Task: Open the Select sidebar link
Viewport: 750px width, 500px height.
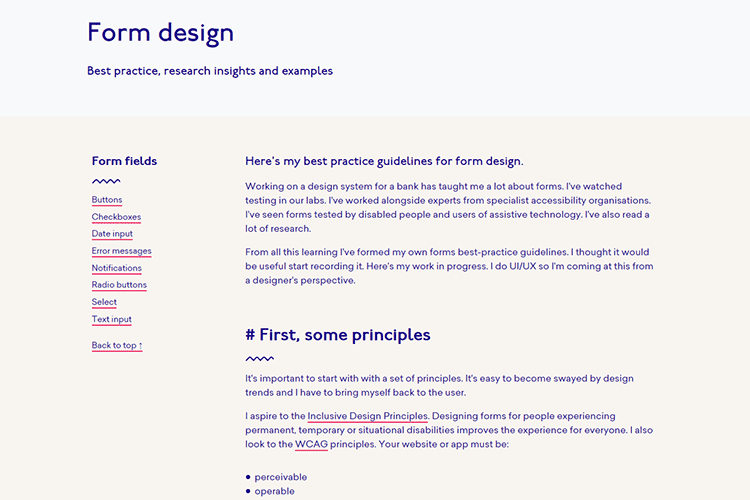Action: (104, 302)
